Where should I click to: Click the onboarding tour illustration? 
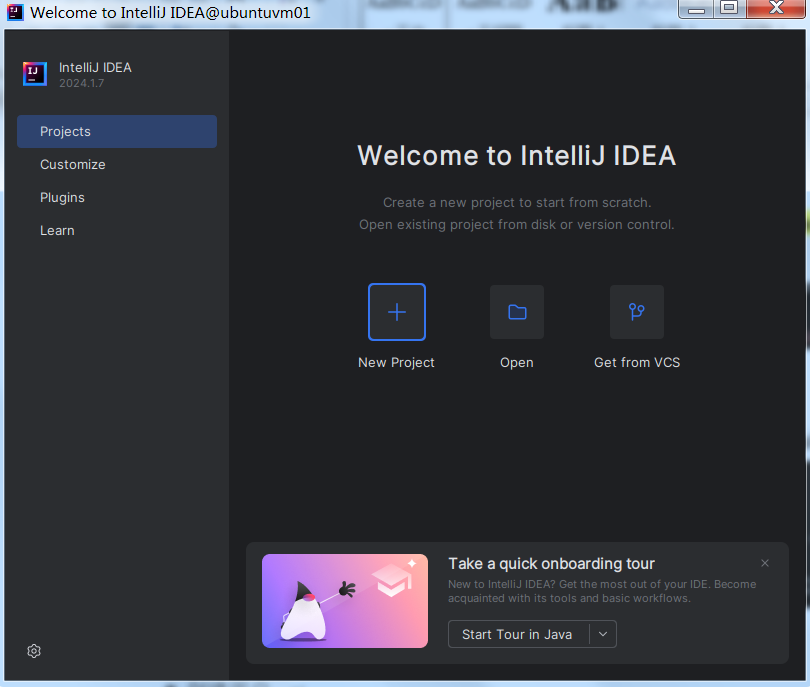pyautogui.click(x=345, y=601)
